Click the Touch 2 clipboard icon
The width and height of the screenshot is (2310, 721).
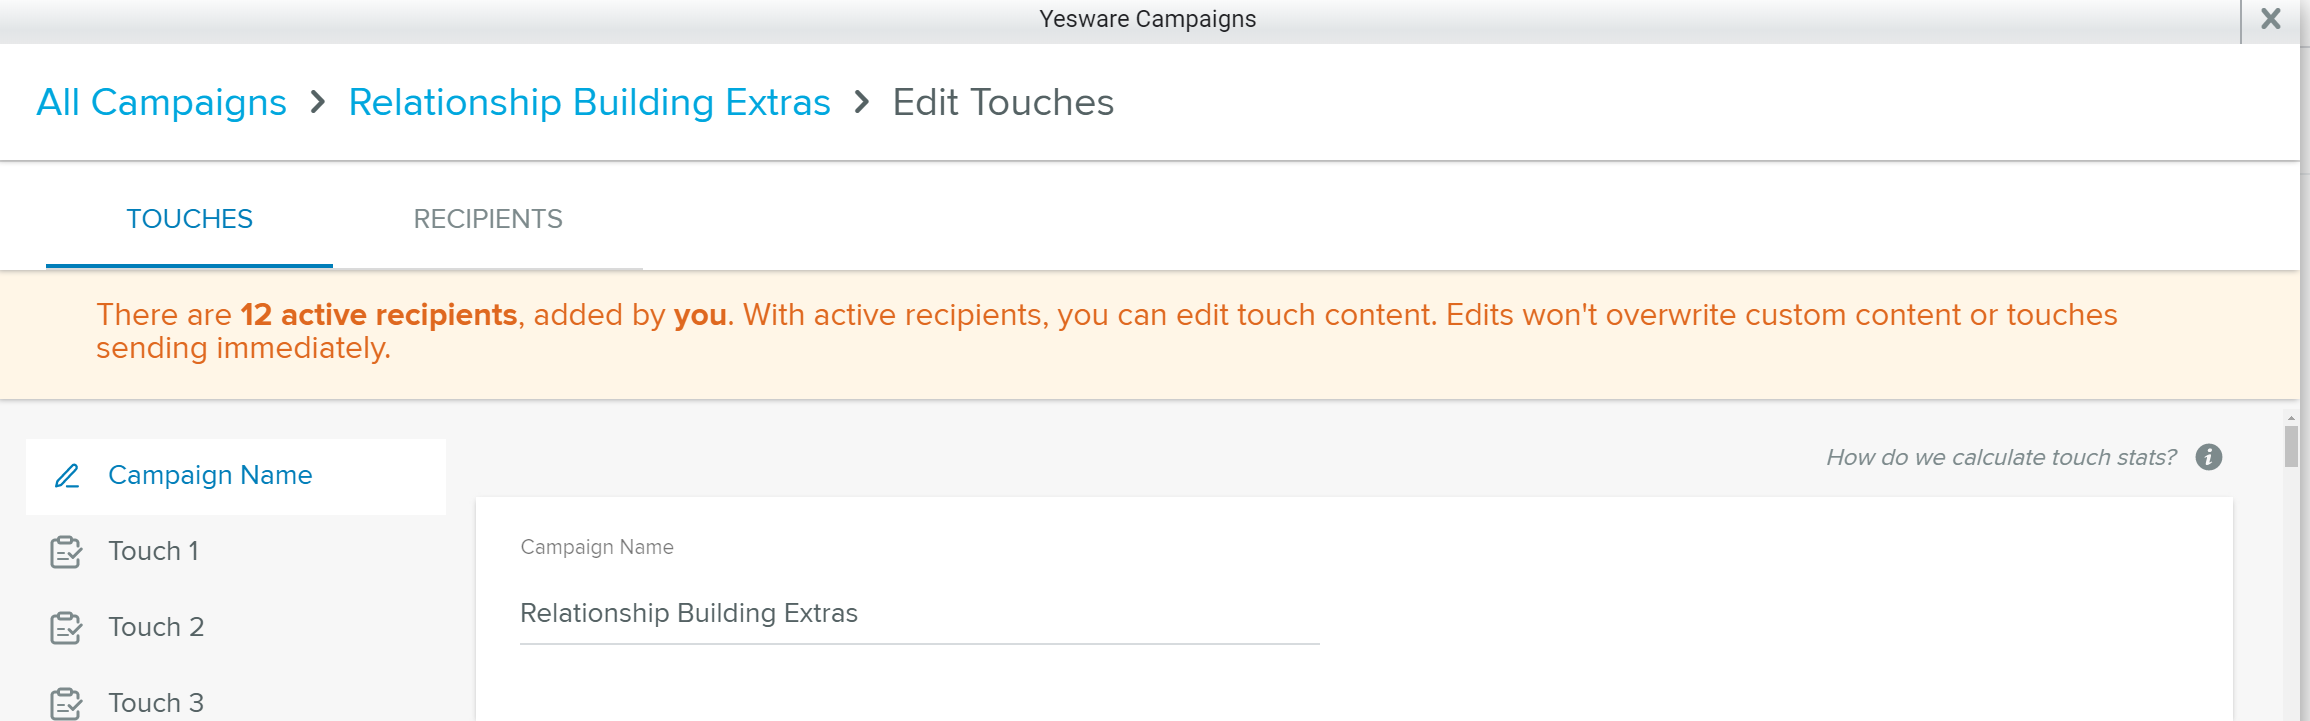[66, 628]
